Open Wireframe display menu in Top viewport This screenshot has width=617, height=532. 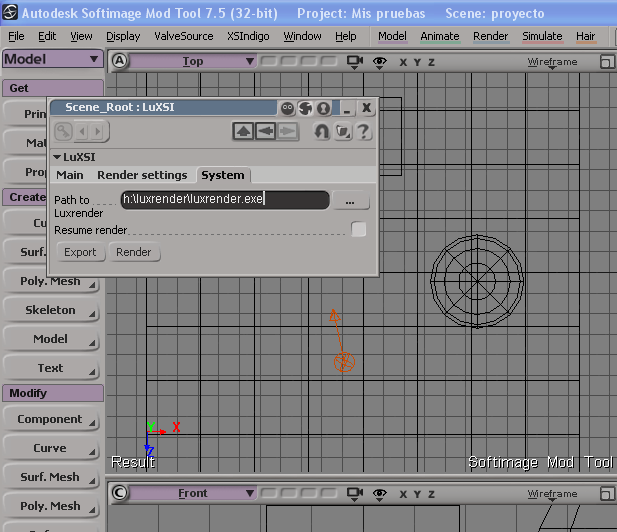[552, 62]
